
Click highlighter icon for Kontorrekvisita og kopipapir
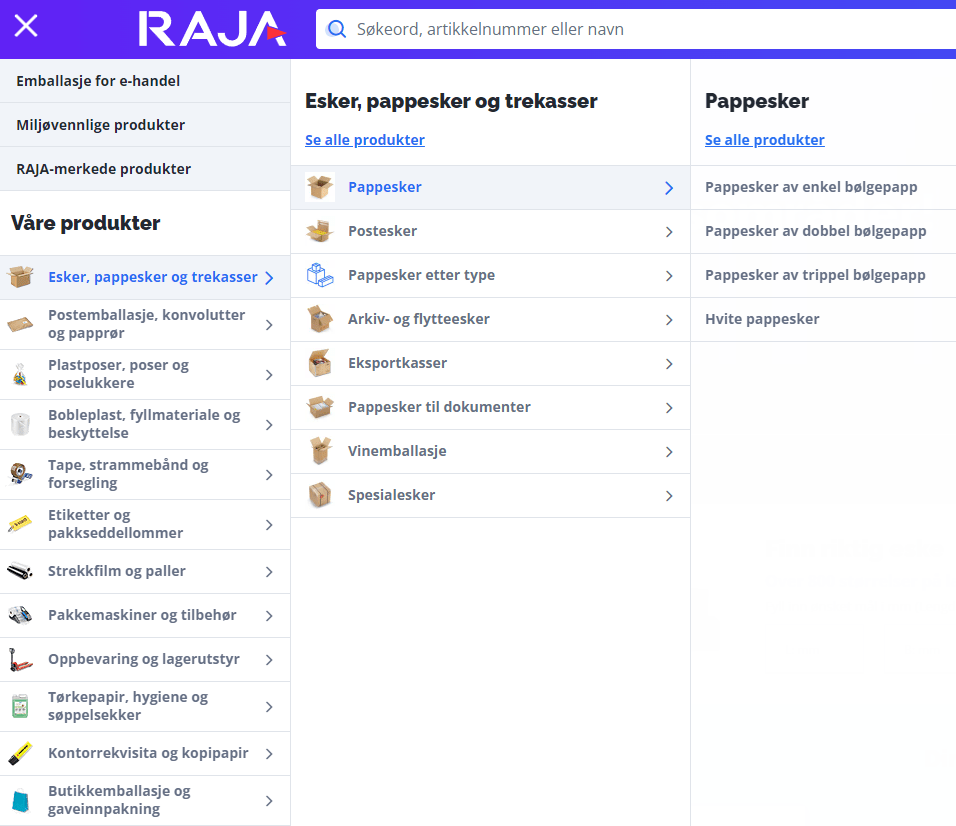[x=20, y=753]
